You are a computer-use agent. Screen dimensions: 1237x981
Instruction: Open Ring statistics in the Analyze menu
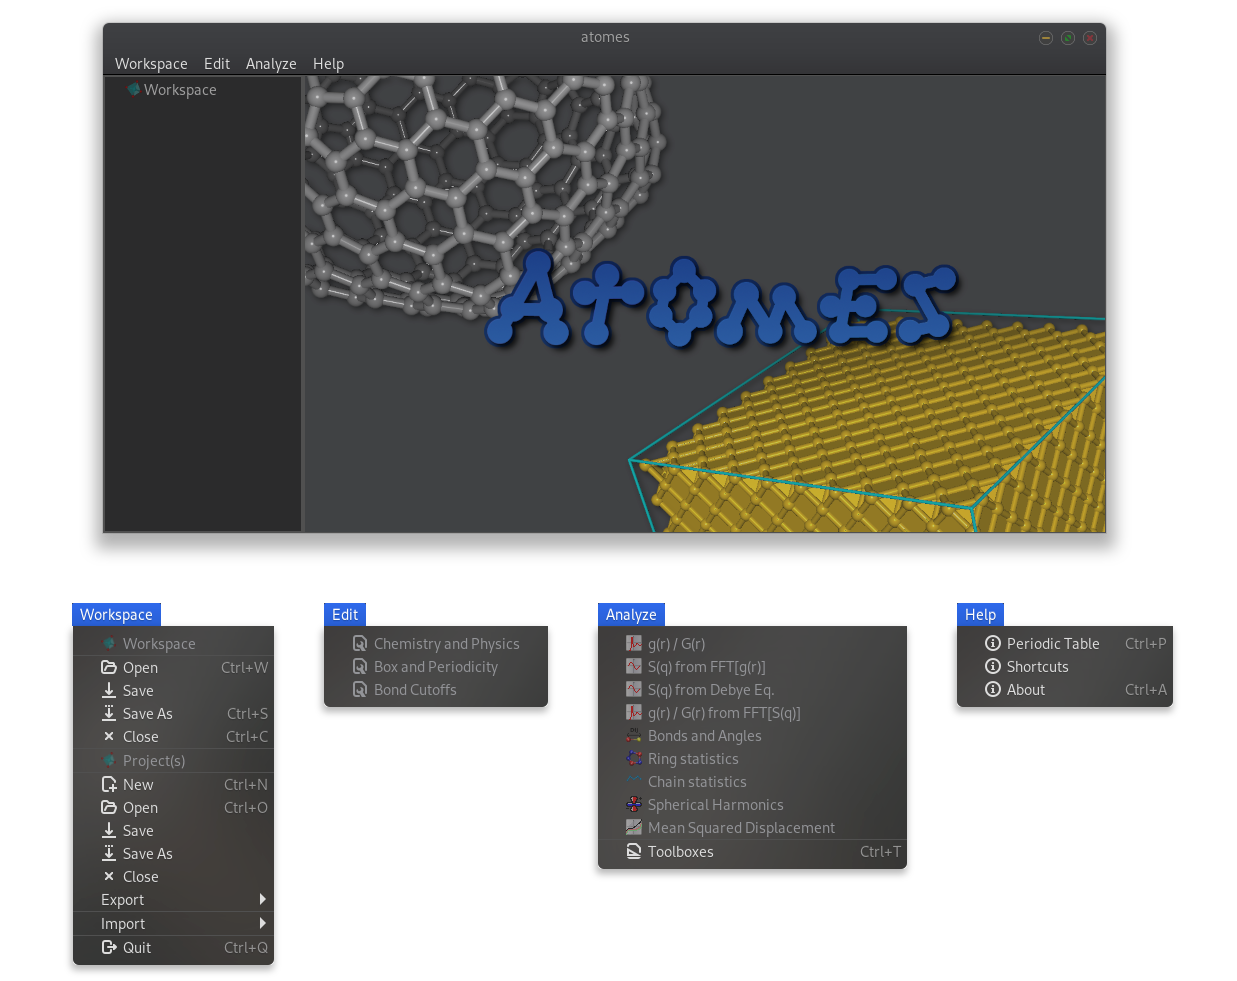coord(692,759)
